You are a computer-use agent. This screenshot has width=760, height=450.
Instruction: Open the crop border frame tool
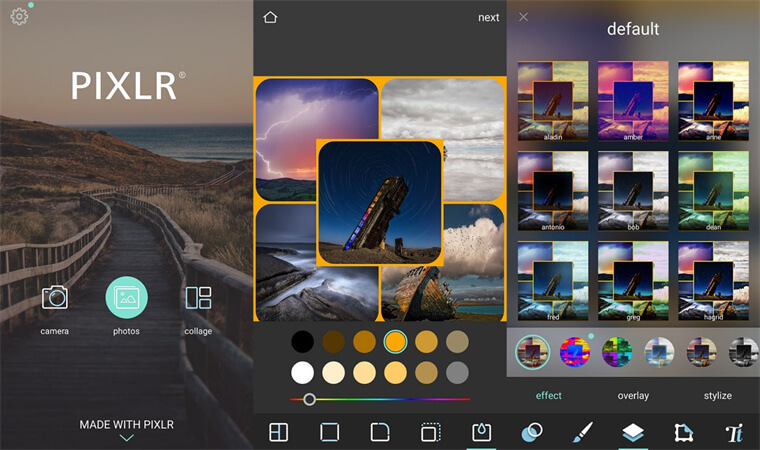(x=684, y=432)
